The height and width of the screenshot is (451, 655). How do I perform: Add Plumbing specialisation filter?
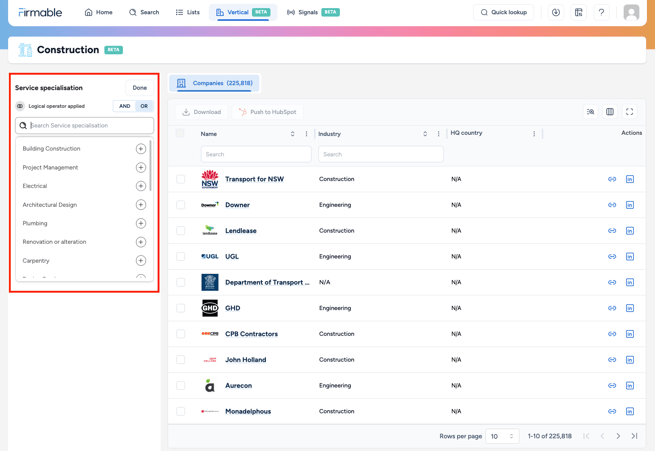[141, 223]
